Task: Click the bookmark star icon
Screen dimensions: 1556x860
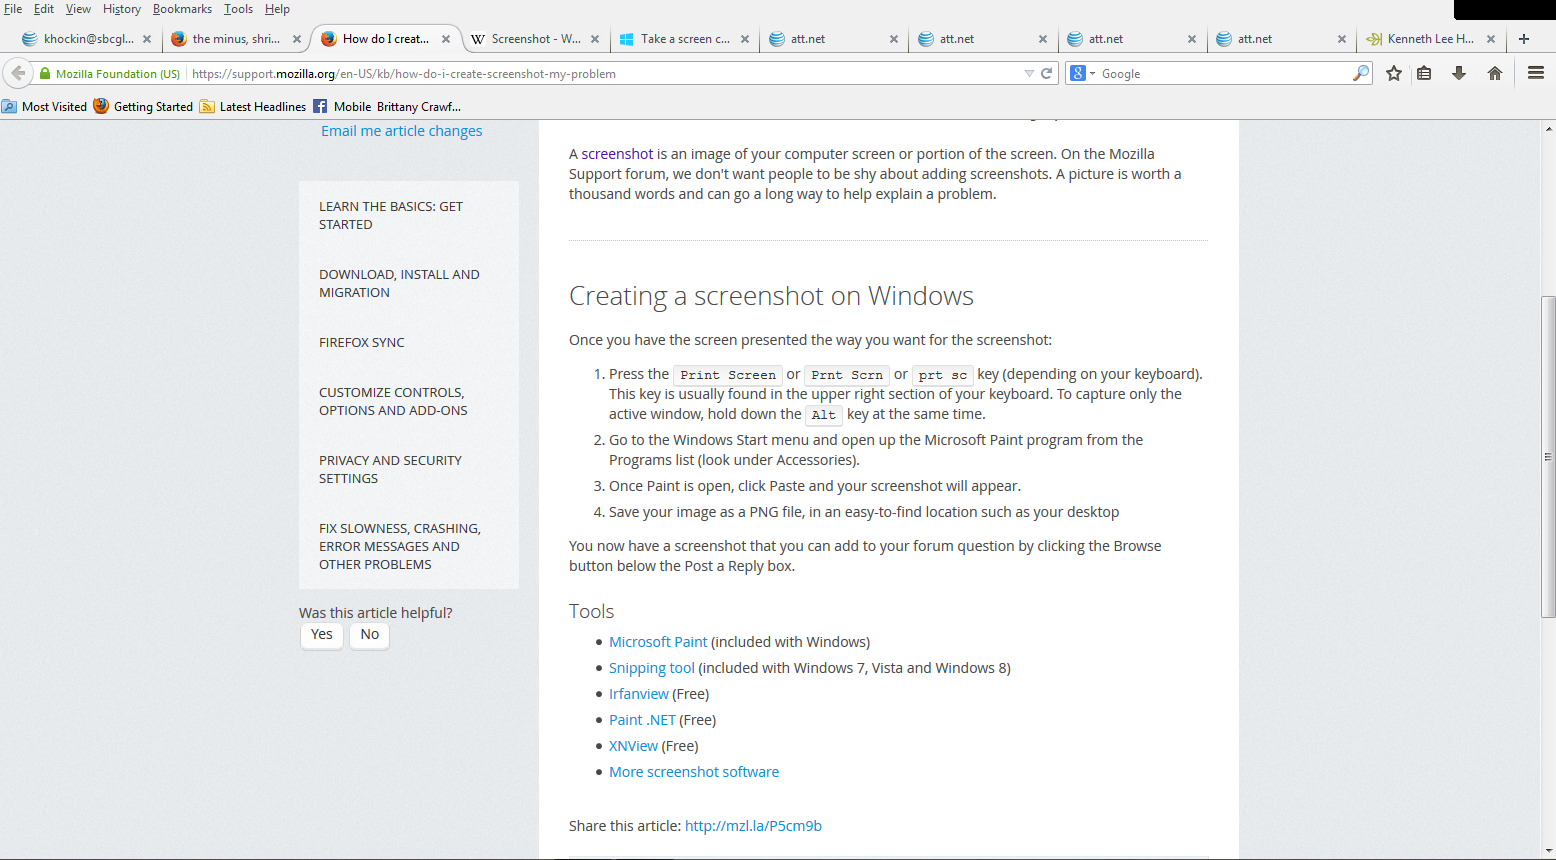Action: click(x=1394, y=73)
